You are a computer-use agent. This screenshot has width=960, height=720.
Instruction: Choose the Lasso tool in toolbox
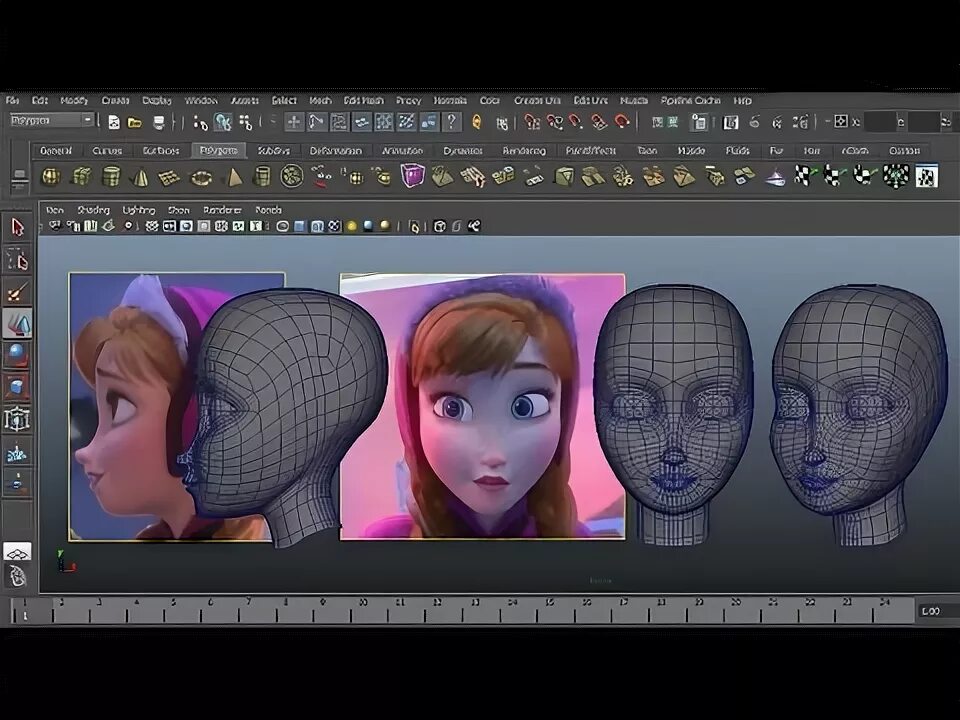click(17, 260)
